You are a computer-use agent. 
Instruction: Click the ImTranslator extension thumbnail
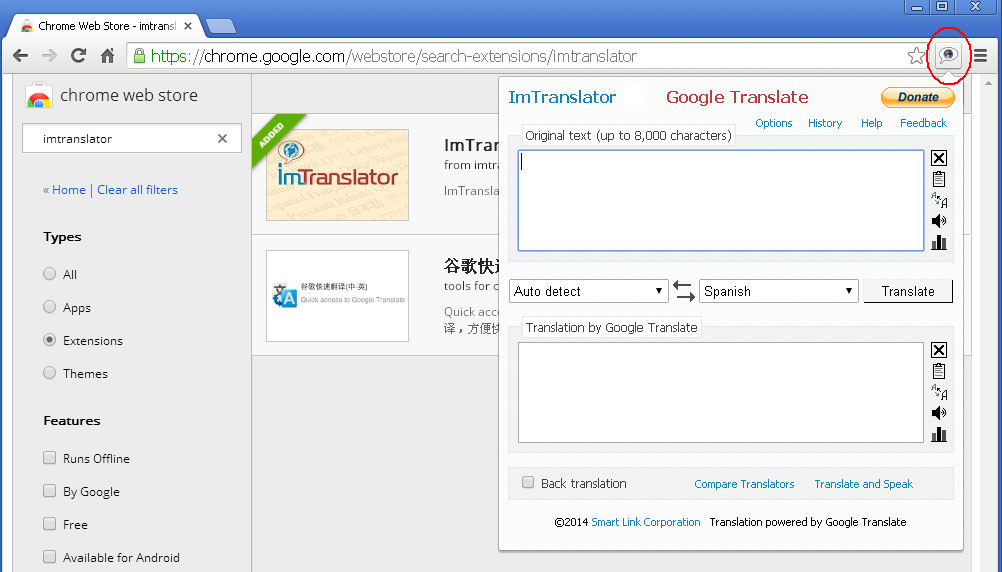337,175
